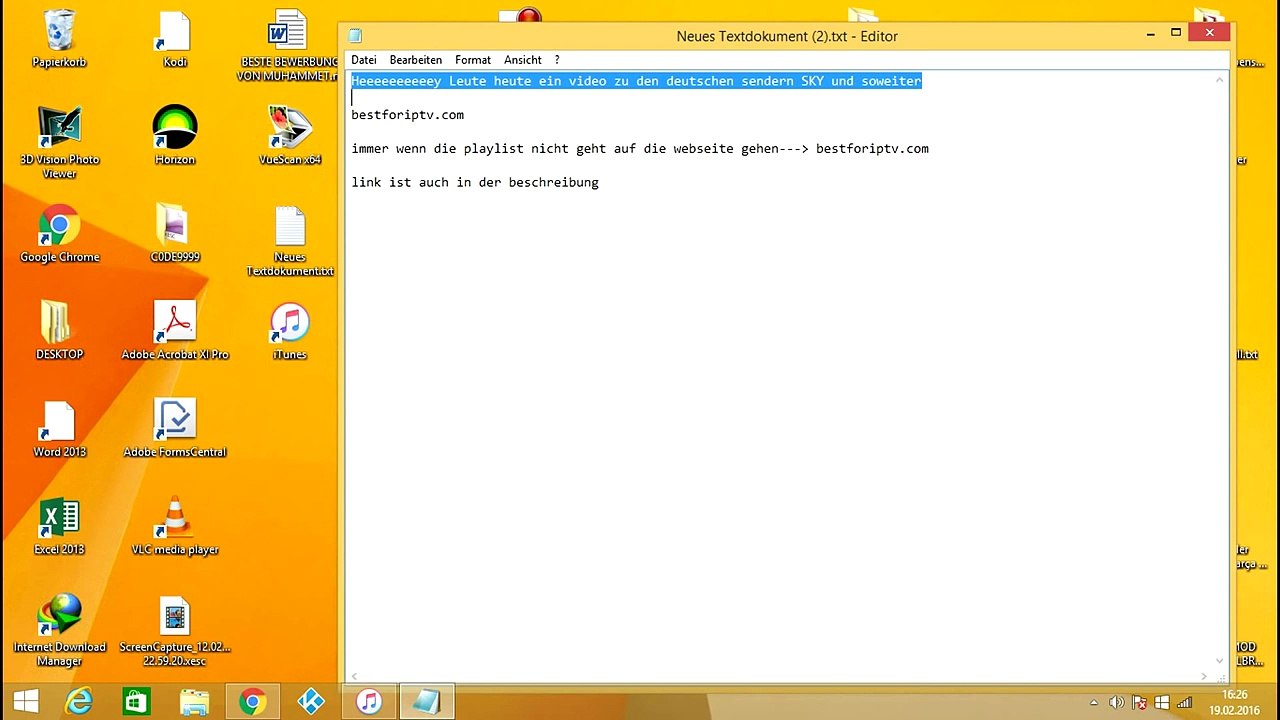Image resolution: width=1280 pixels, height=720 pixels.
Task: Select the VueScan x64 shortcut
Action: point(290,135)
